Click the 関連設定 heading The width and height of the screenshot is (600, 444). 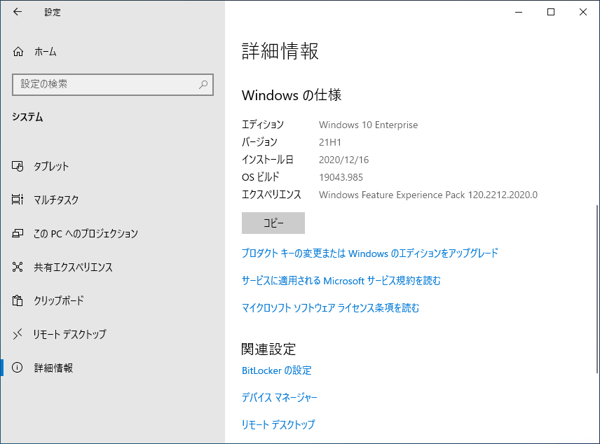(x=269, y=349)
